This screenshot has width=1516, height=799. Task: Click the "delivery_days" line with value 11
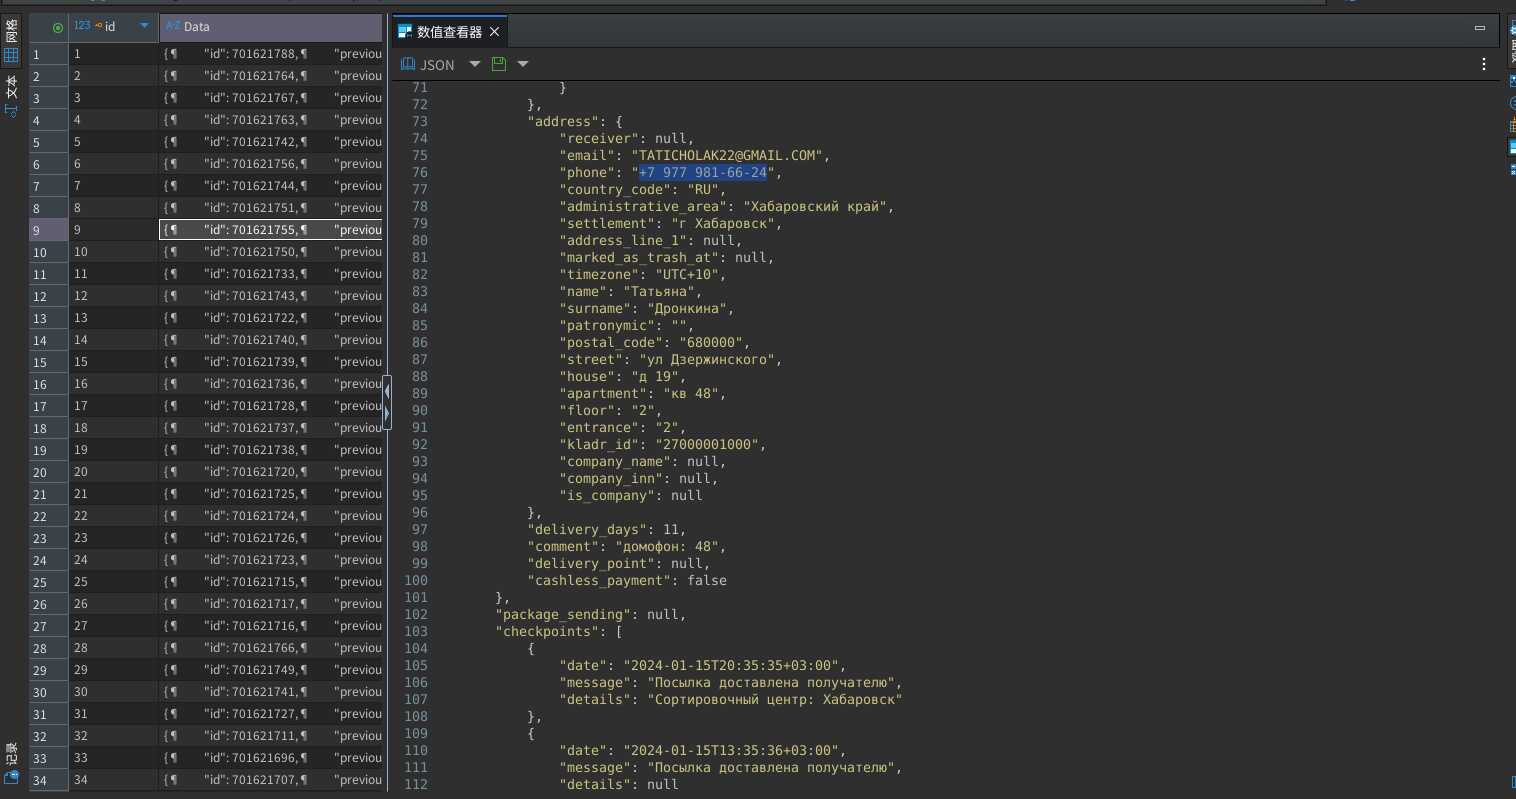point(606,529)
